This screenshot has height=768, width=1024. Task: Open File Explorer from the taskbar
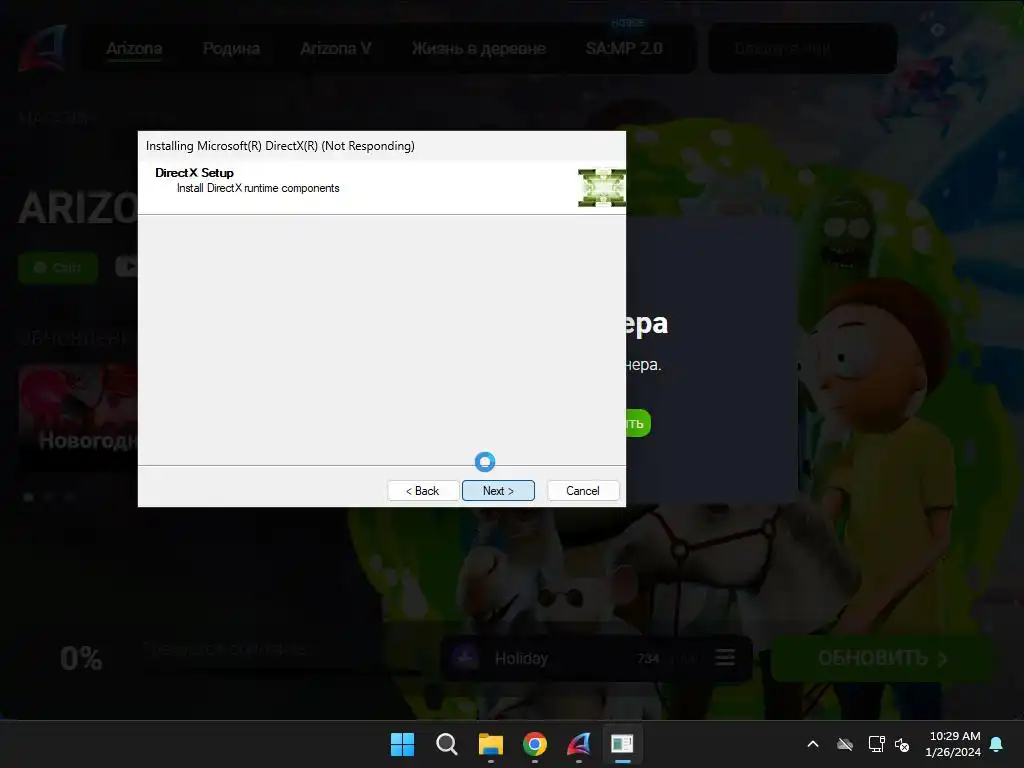pos(490,744)
